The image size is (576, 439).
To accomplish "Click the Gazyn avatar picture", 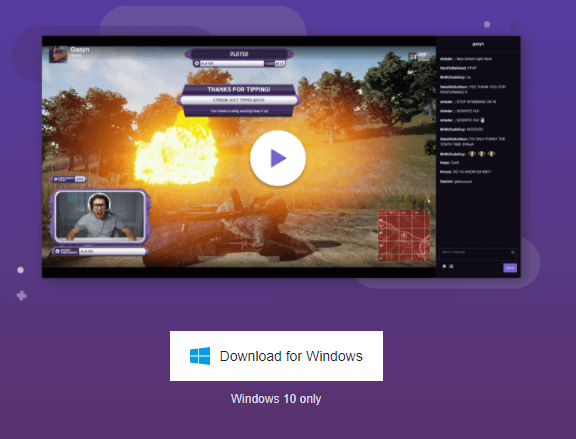I will coord(58,54).
